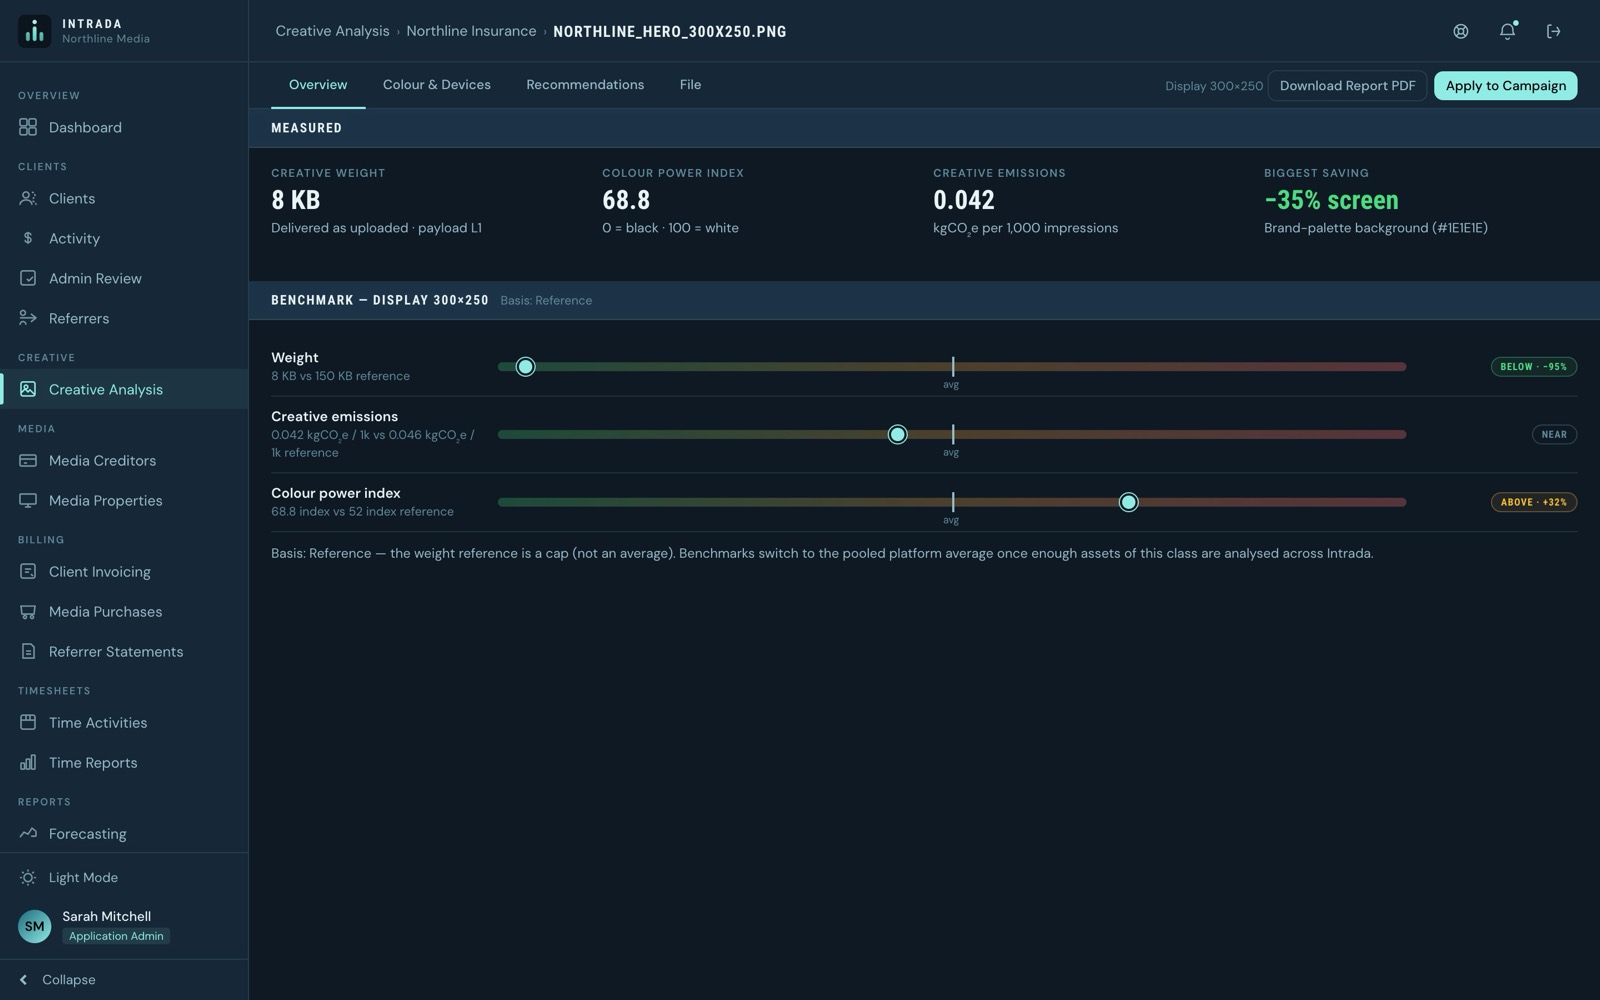
Task: Click the 68.8 colour power value
Action: coord(626,200)
